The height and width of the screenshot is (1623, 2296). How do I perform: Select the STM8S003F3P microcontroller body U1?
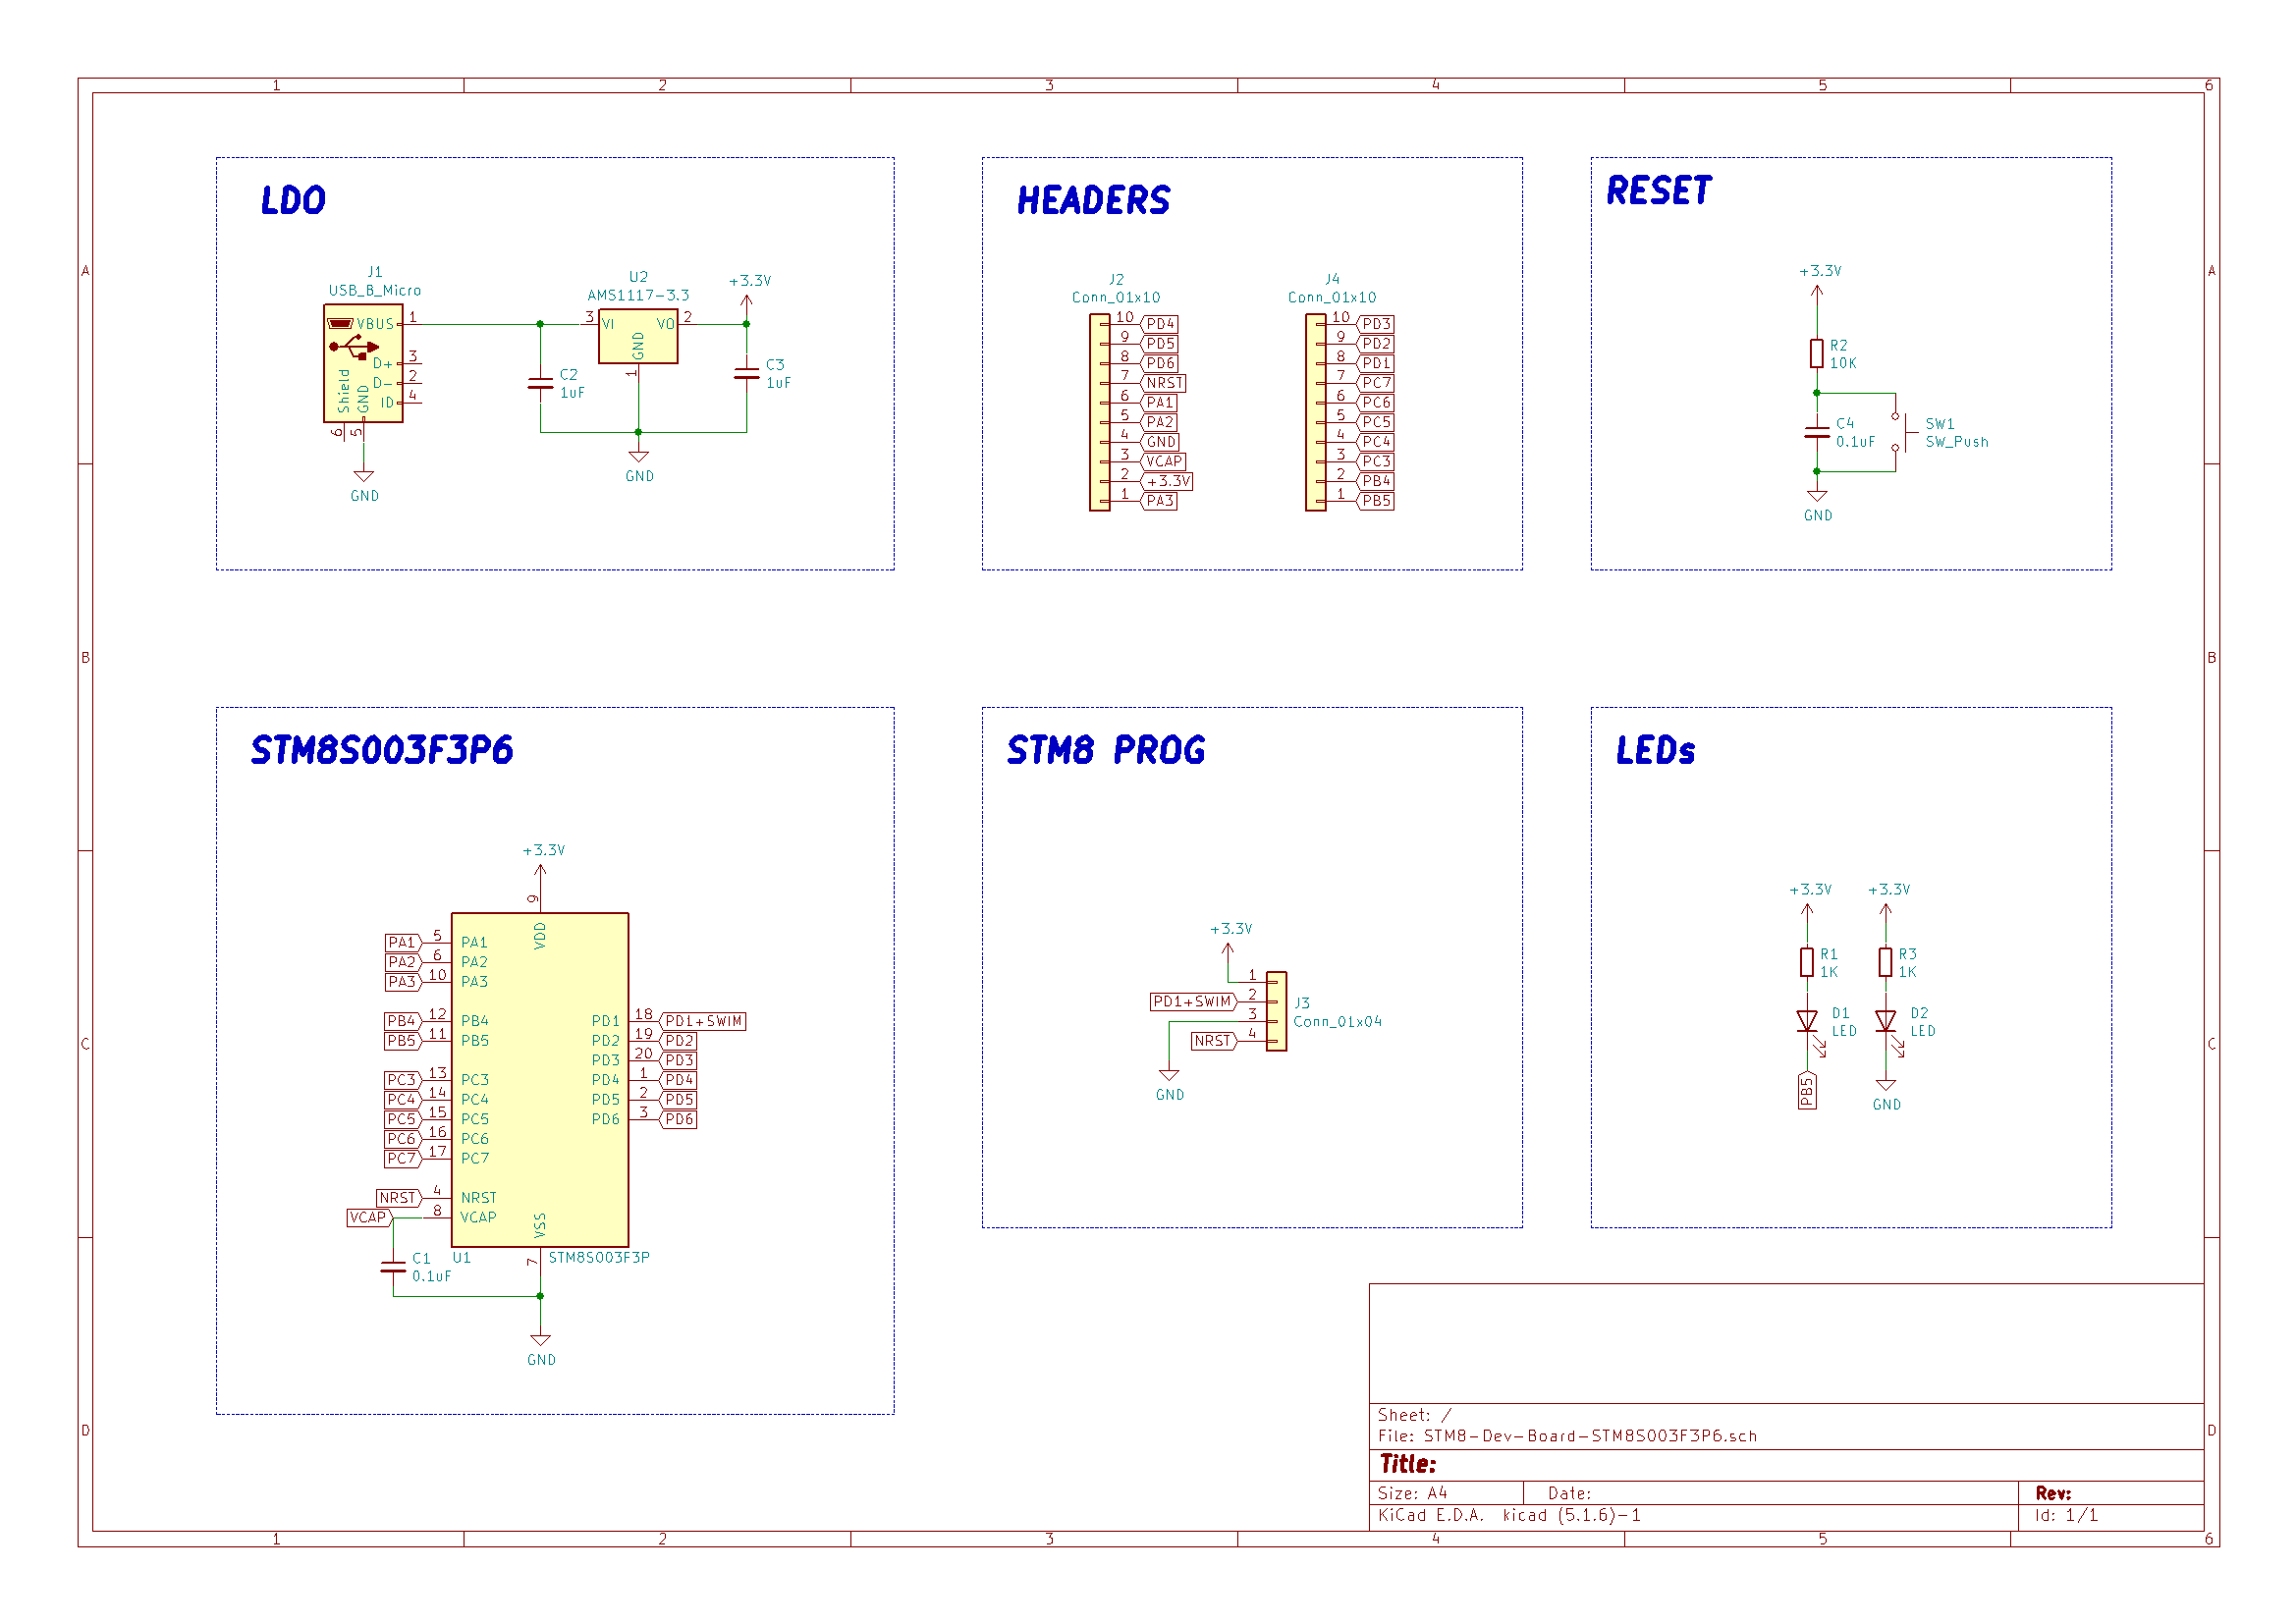[x=540, y=1080]
